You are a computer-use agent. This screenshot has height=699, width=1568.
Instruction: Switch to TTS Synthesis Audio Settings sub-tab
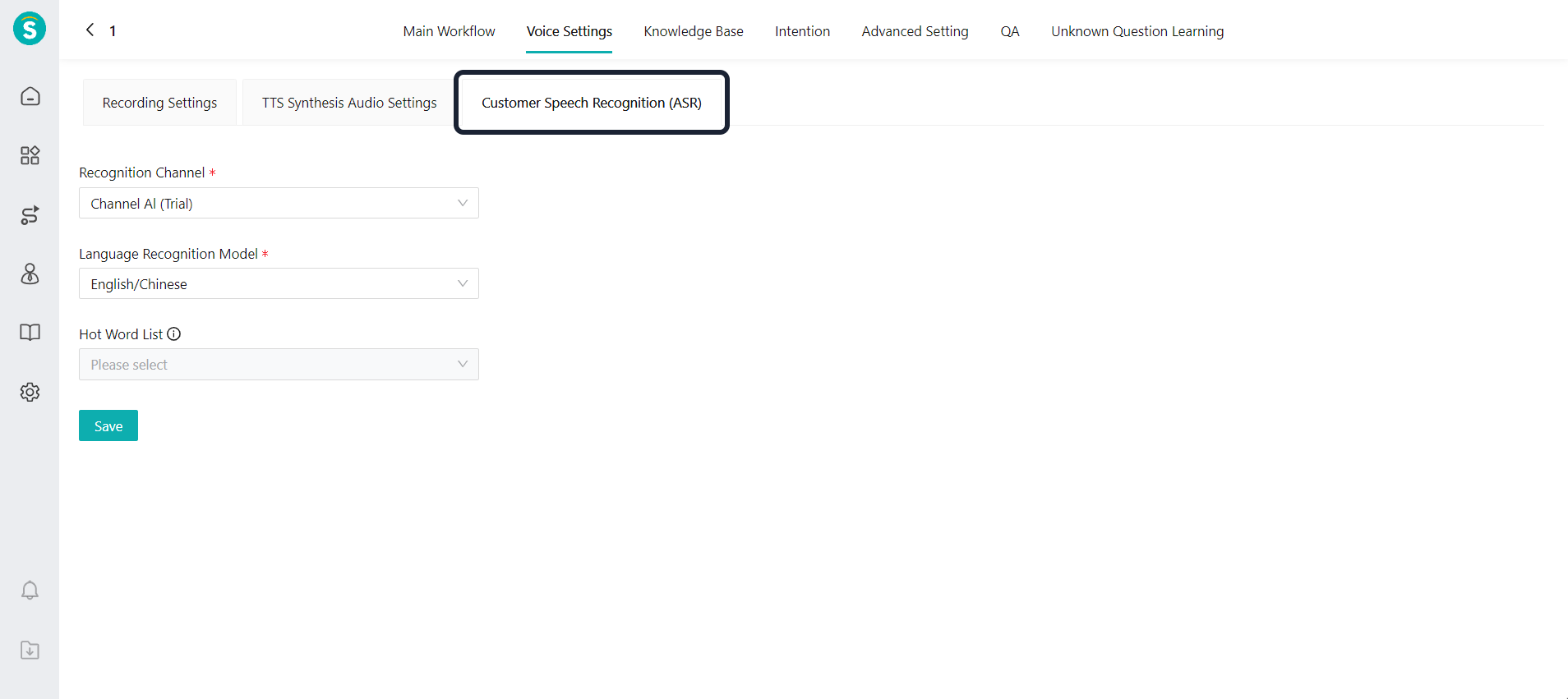[349, 102]
